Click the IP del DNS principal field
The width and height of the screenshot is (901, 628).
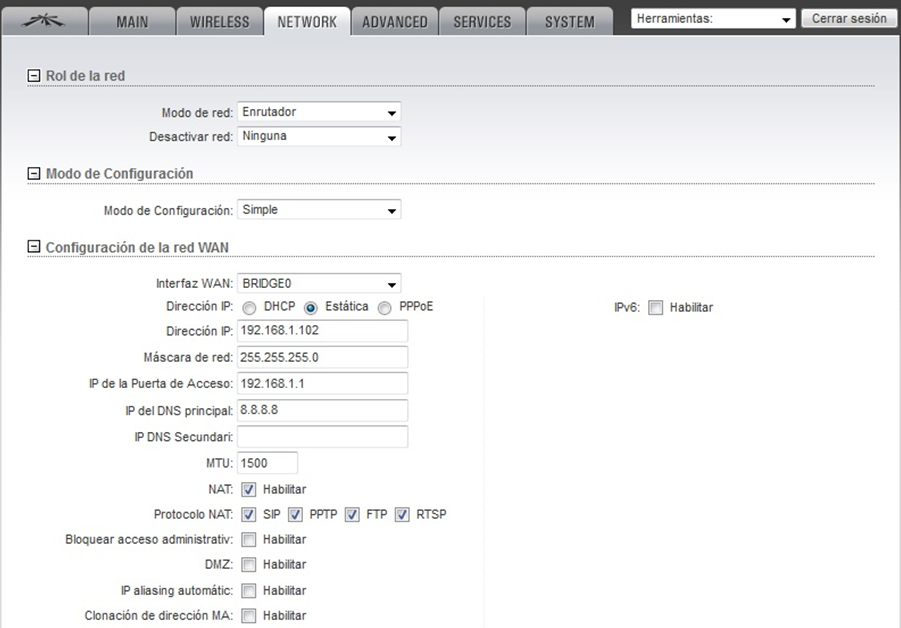322,410
